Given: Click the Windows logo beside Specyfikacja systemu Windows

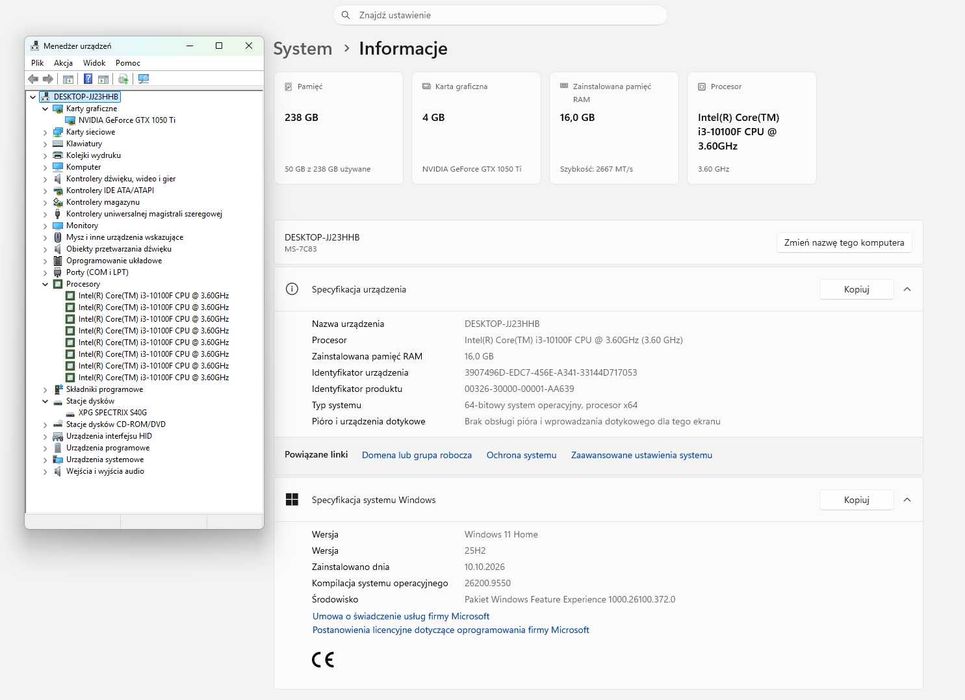Looking at the screenshot, I should click(292, 500).
